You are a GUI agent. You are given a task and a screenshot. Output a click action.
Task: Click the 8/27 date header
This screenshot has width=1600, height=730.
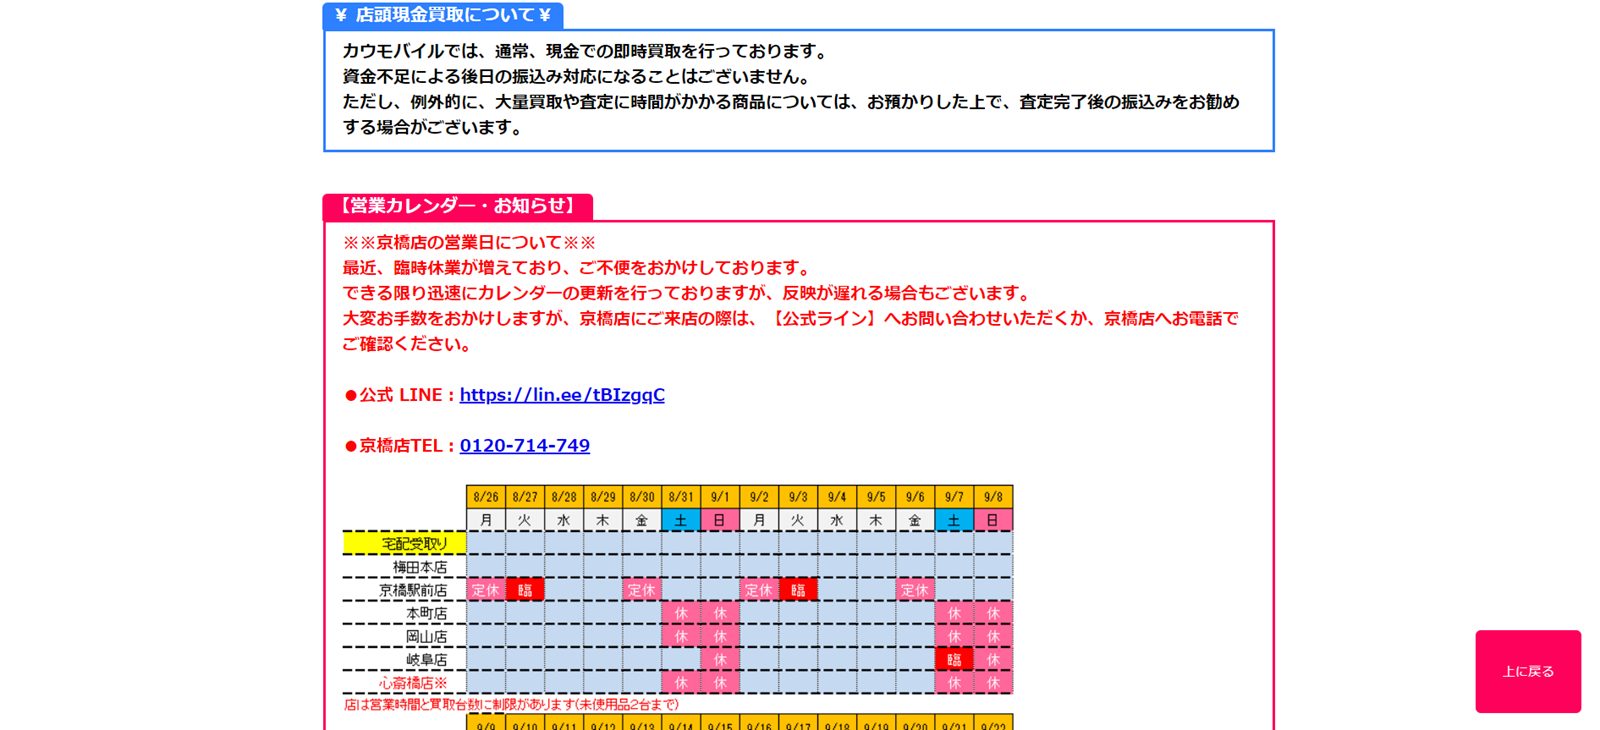coord(525,497)
